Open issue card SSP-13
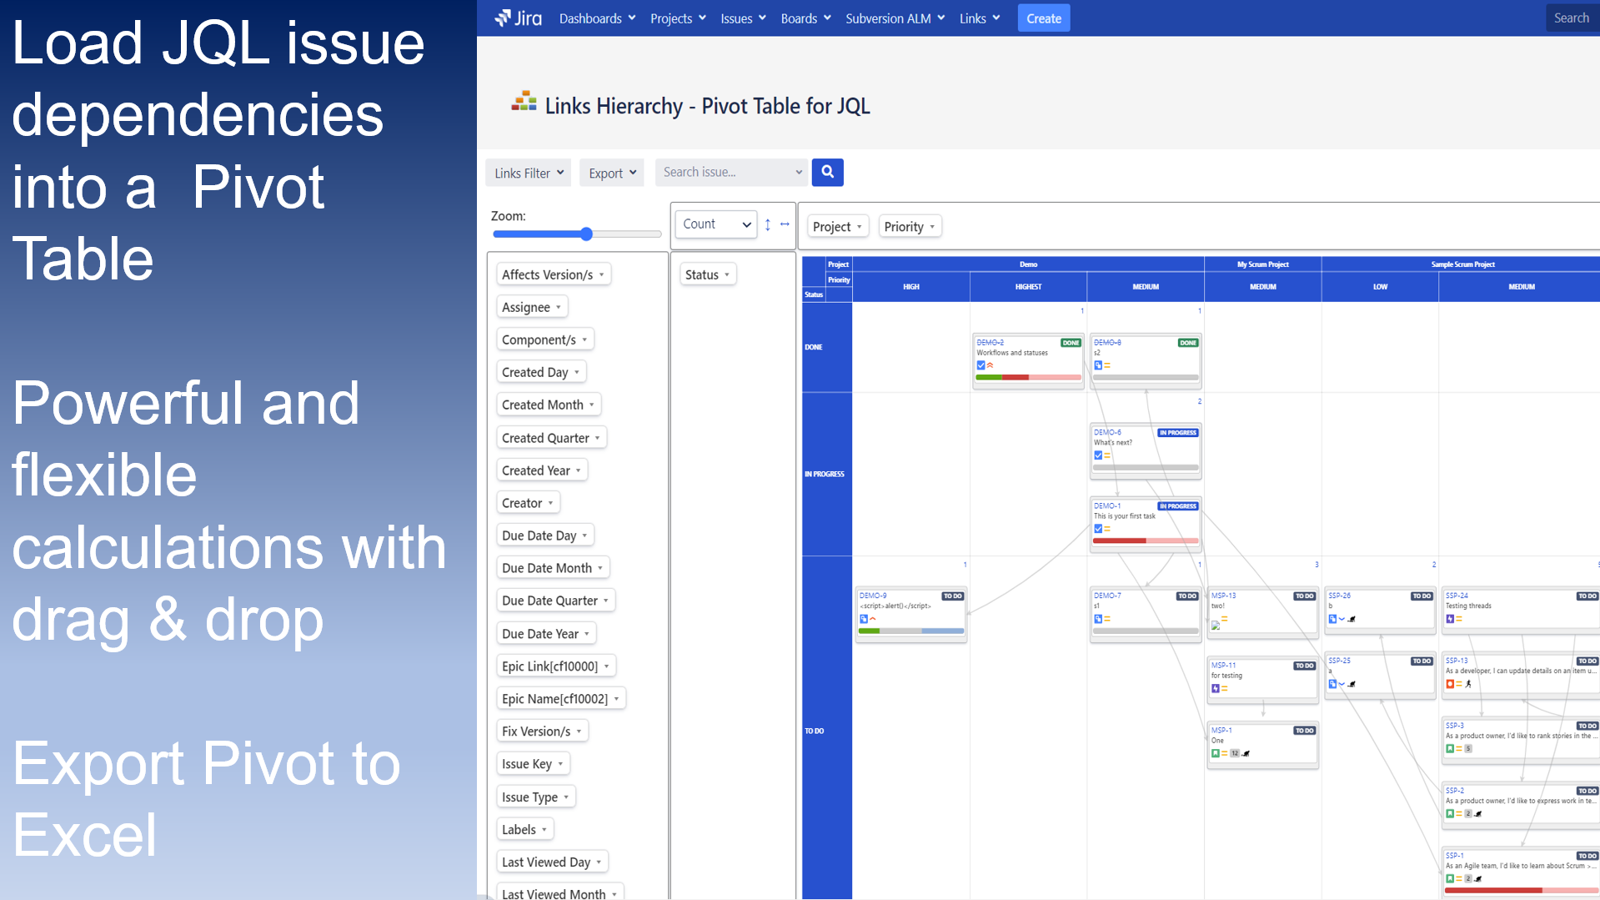 pos(1520,674)
